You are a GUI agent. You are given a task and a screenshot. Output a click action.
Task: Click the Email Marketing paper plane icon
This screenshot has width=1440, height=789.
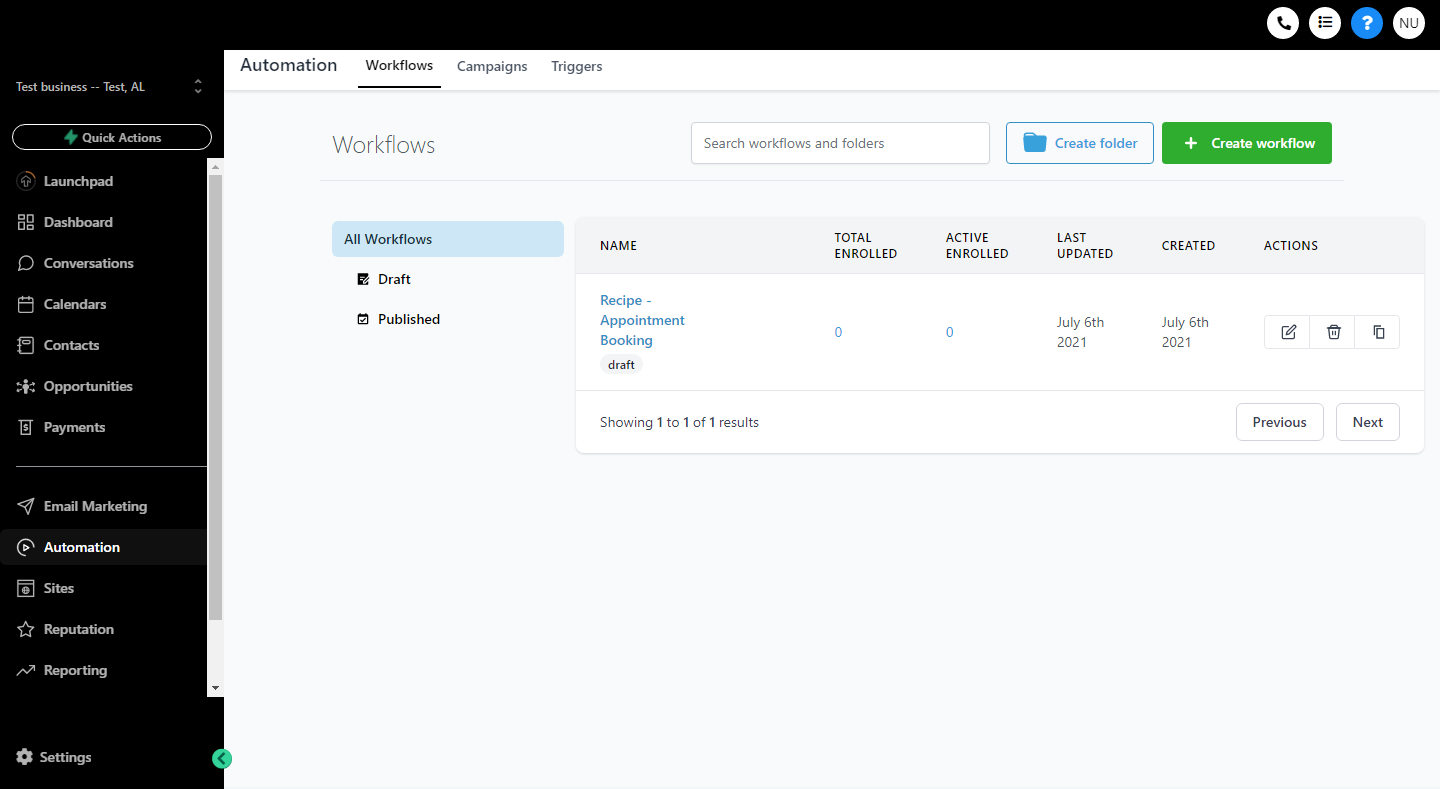(26, 506)
